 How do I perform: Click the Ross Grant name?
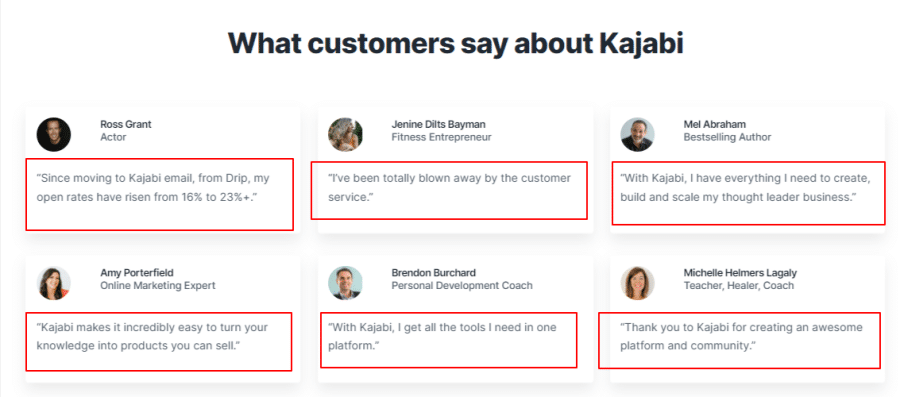(126, 124)
